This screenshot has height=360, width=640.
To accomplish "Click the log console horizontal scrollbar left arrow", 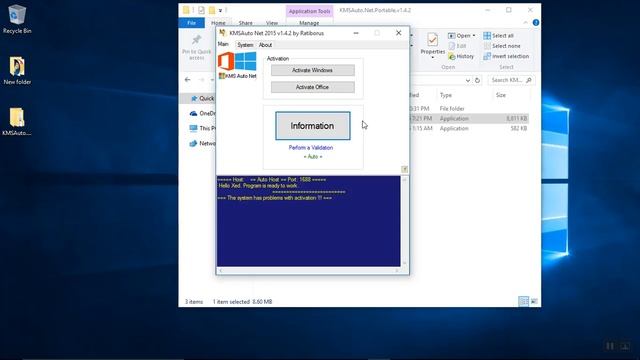I will pyautogui.click(x=221, y=271).
